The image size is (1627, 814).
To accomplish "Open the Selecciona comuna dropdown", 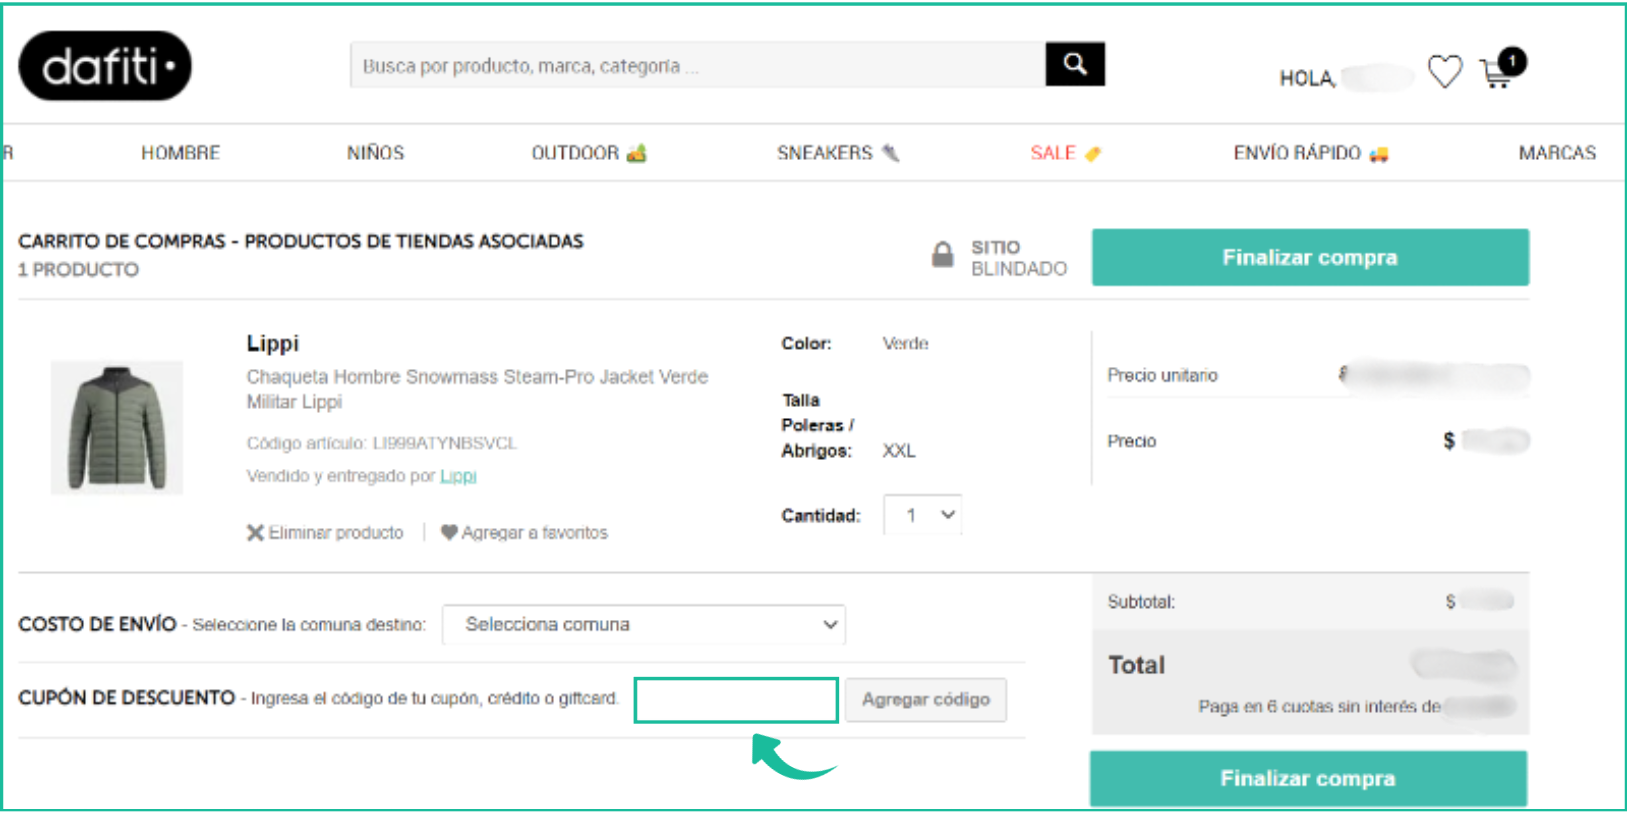I will point(644,624).
